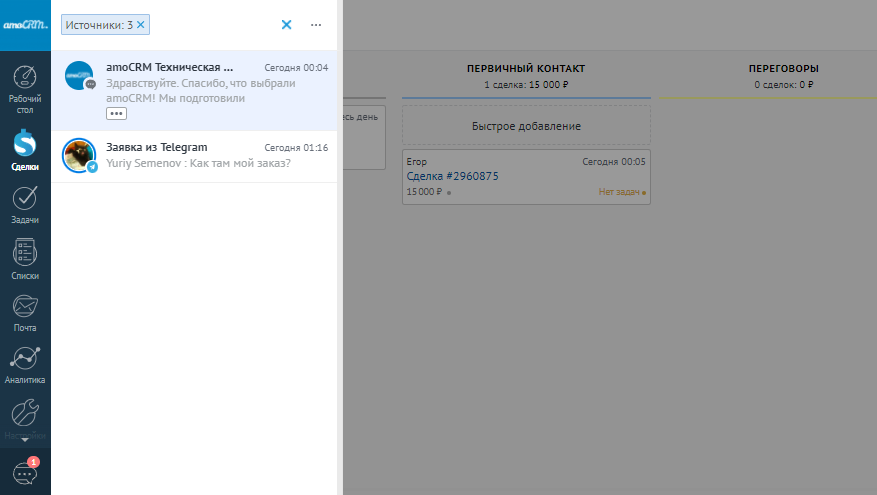Open Почта mail section
Viewport: 877px width, 495px height.
[x=25, y=312]
